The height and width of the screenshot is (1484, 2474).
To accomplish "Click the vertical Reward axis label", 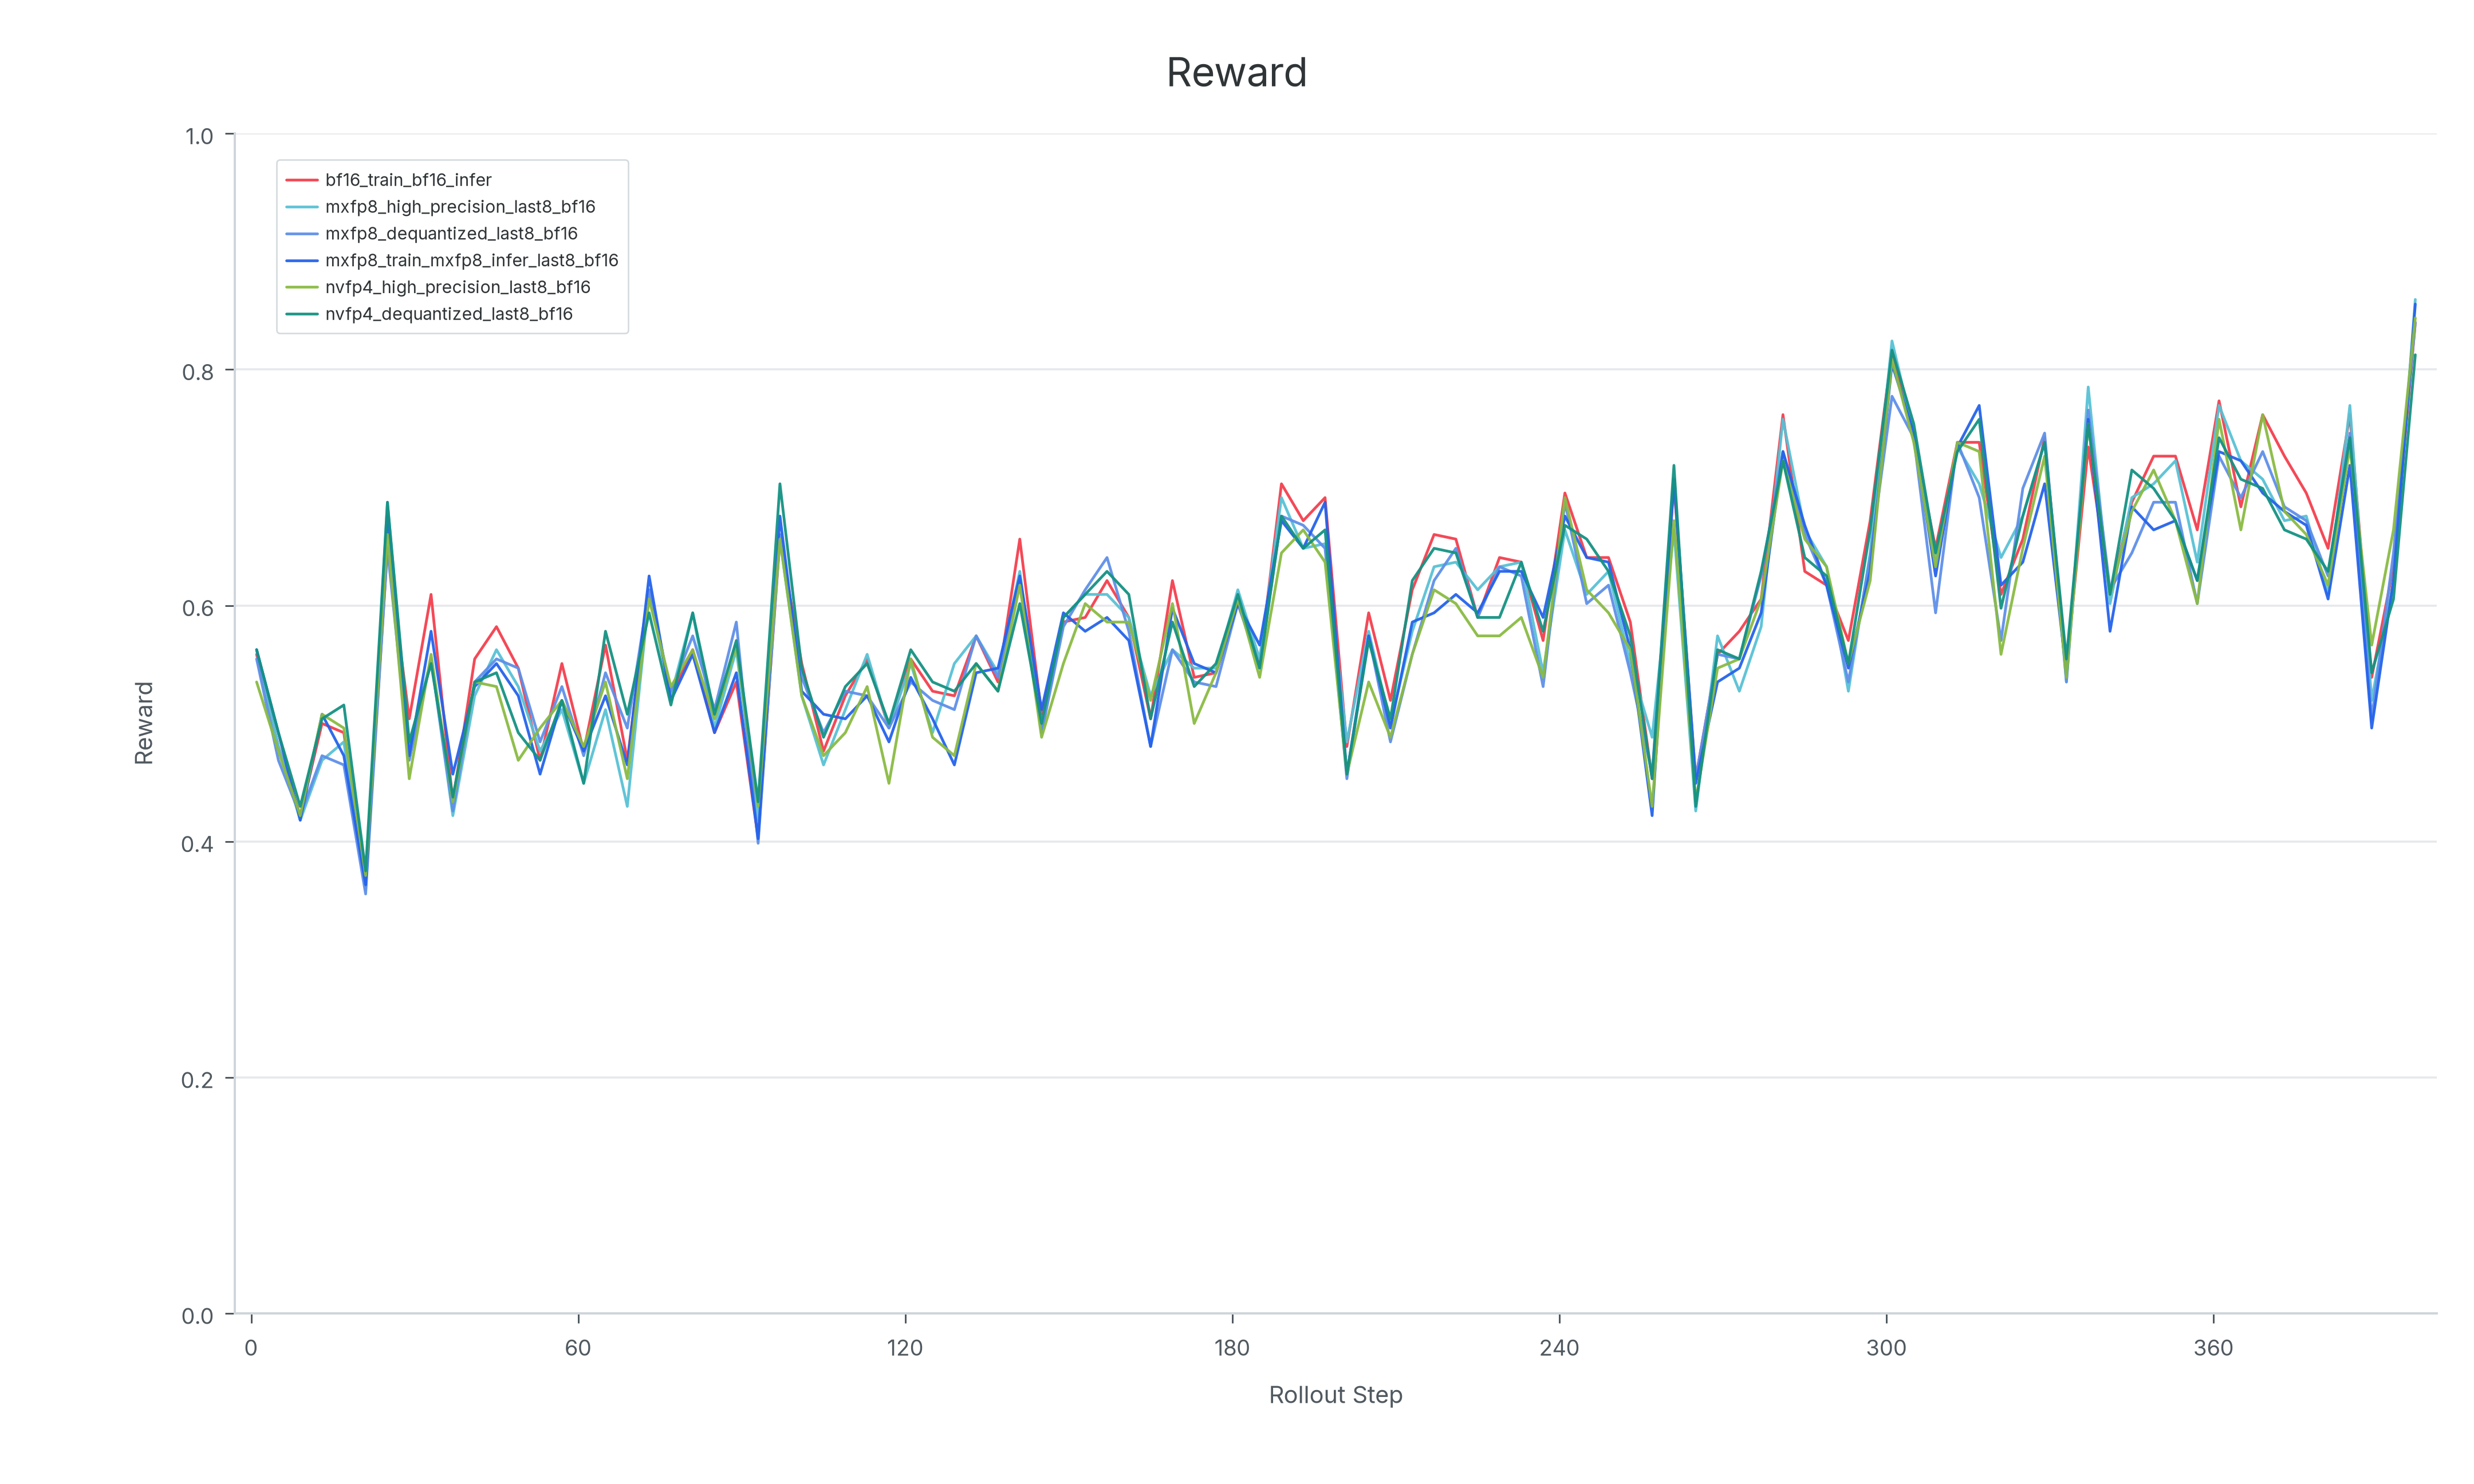I will pos(144,723).
